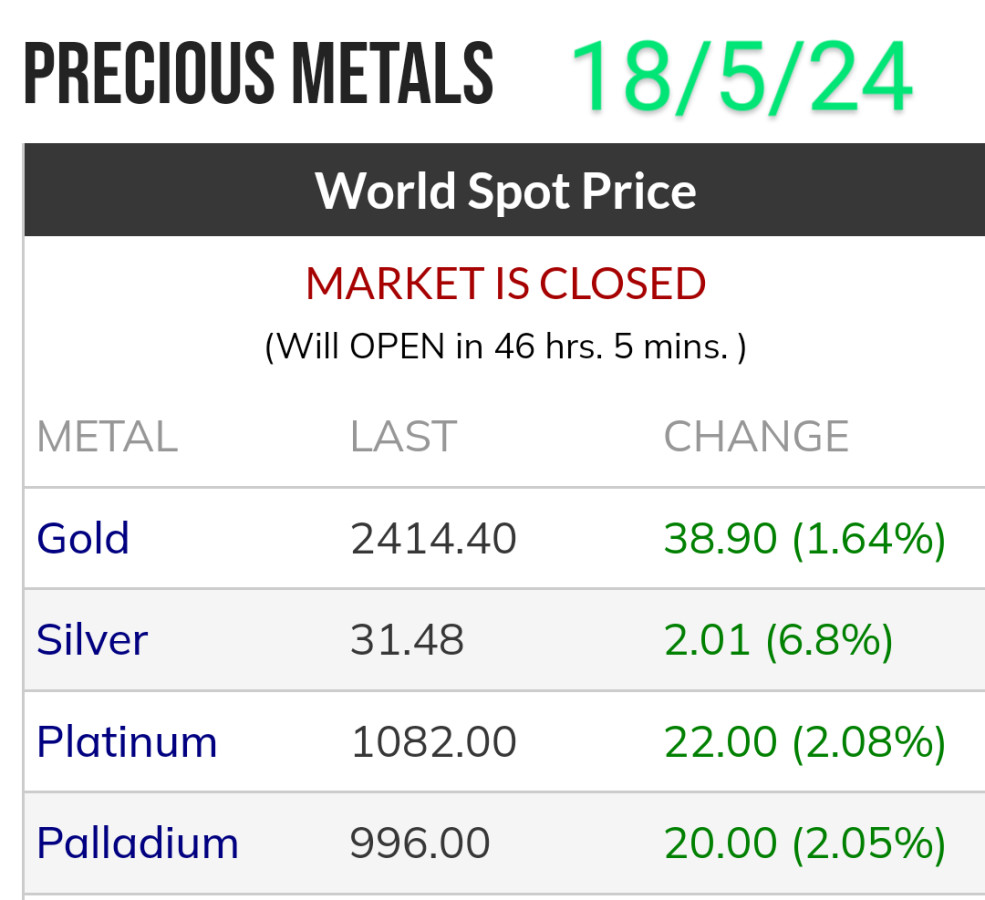Click the METAL column header
This screenshot has width=985, height=900.
[x=107, y=437]
